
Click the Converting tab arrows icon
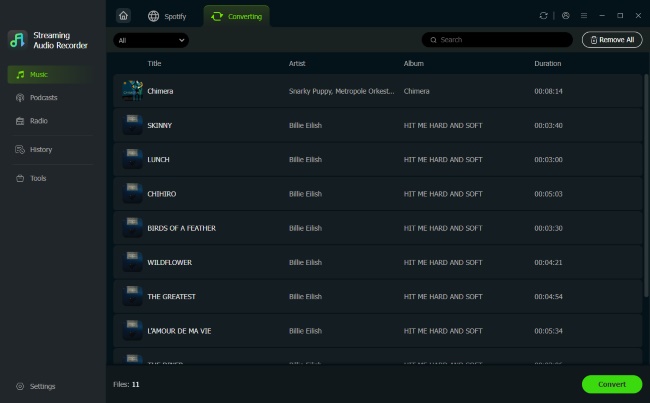point(217,16)
